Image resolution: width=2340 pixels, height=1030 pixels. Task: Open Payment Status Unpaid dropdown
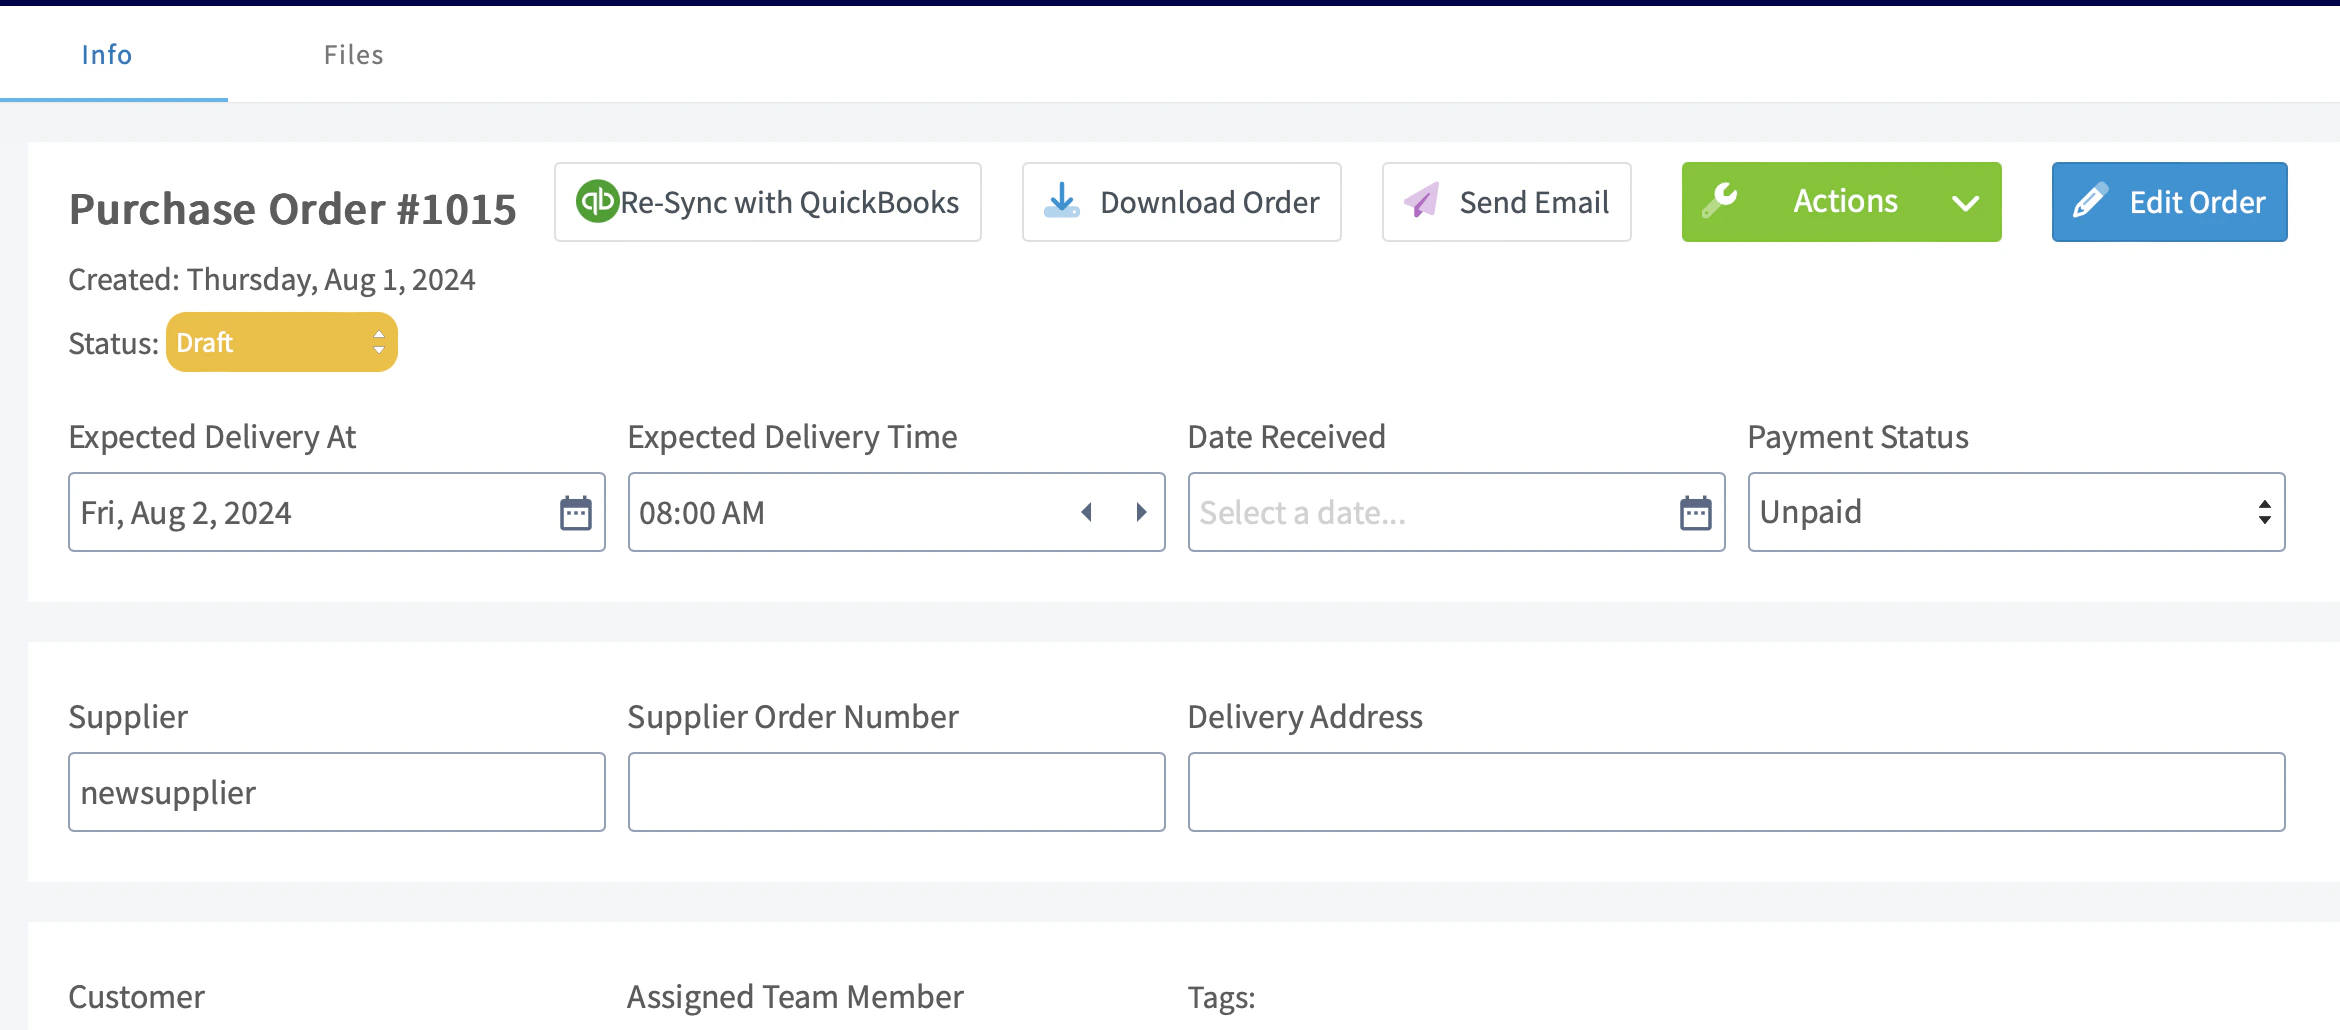(2016, 512)
